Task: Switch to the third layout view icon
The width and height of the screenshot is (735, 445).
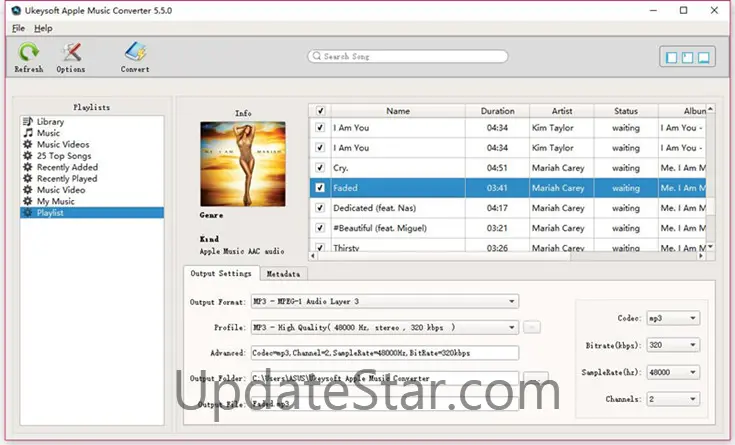Action: click(x=703, y=57)
